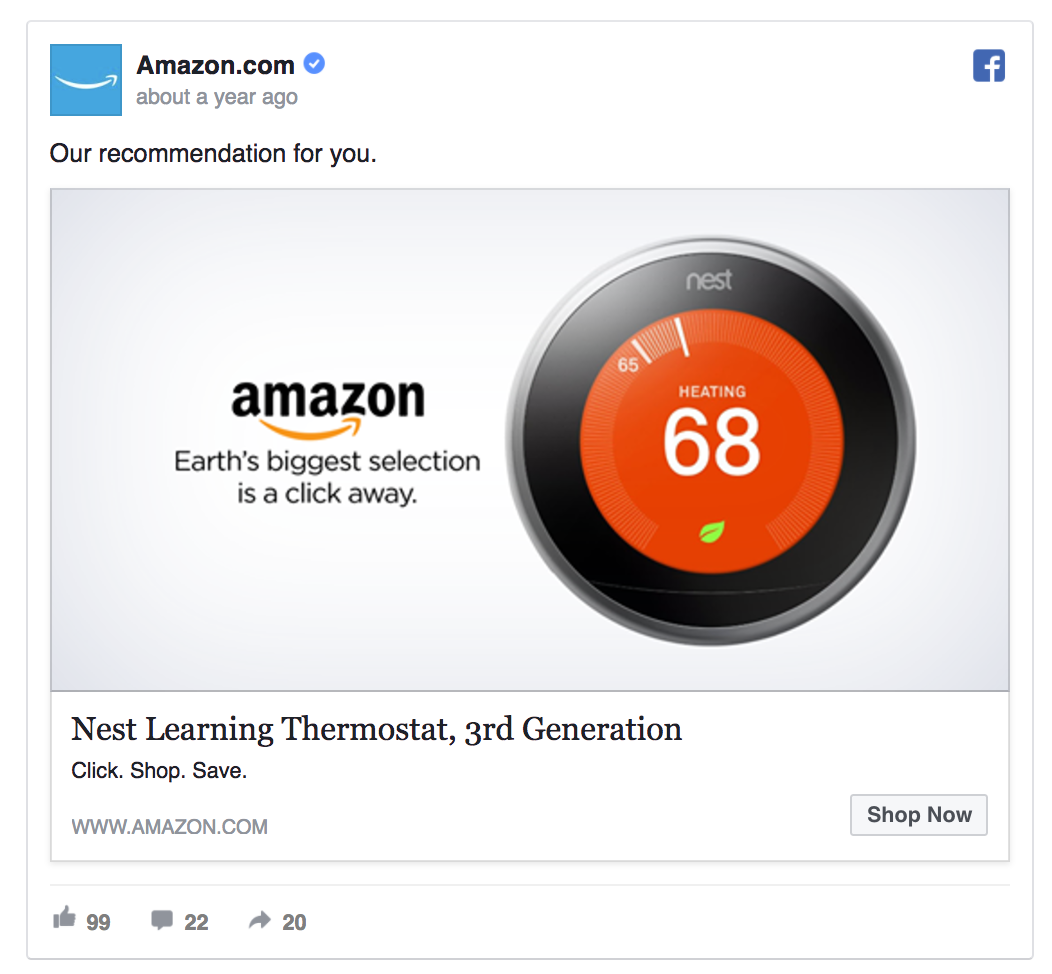Share the post with arrow icon
Image resolution: width=1052 pixels, height=974 pixels.
coord(260,920)
